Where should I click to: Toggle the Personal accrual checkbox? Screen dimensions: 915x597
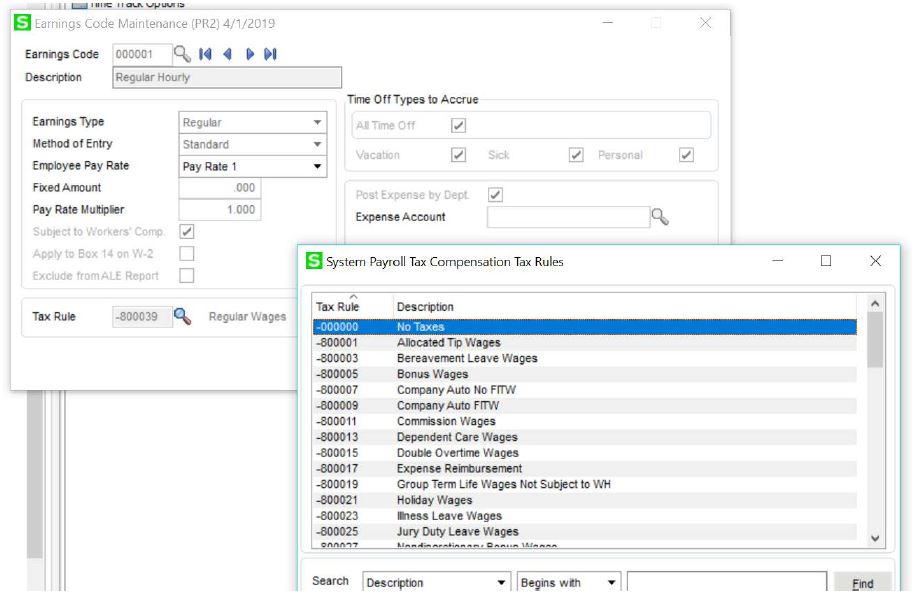coord(686,155)
